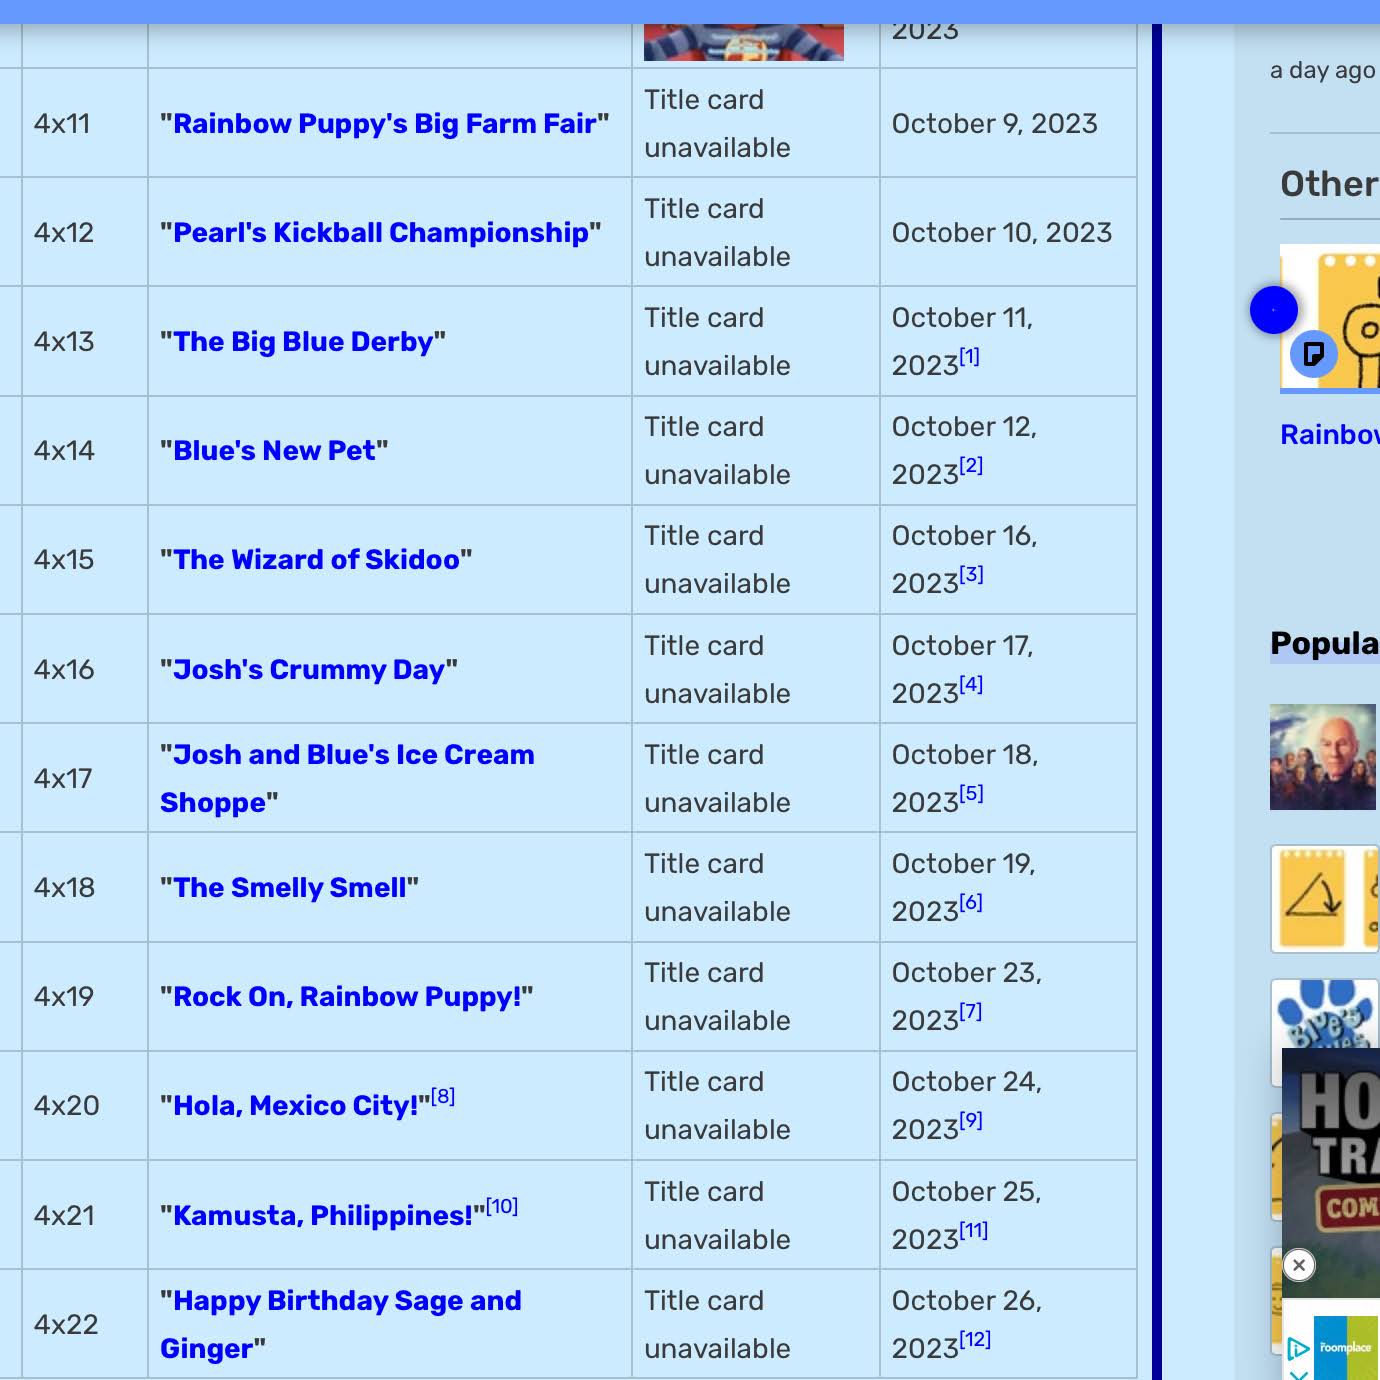Jump to footnote [10] next to Kamusta, Philippines!
The width and height of the screenshot is (1380, 1380).
coord(502,1206)
